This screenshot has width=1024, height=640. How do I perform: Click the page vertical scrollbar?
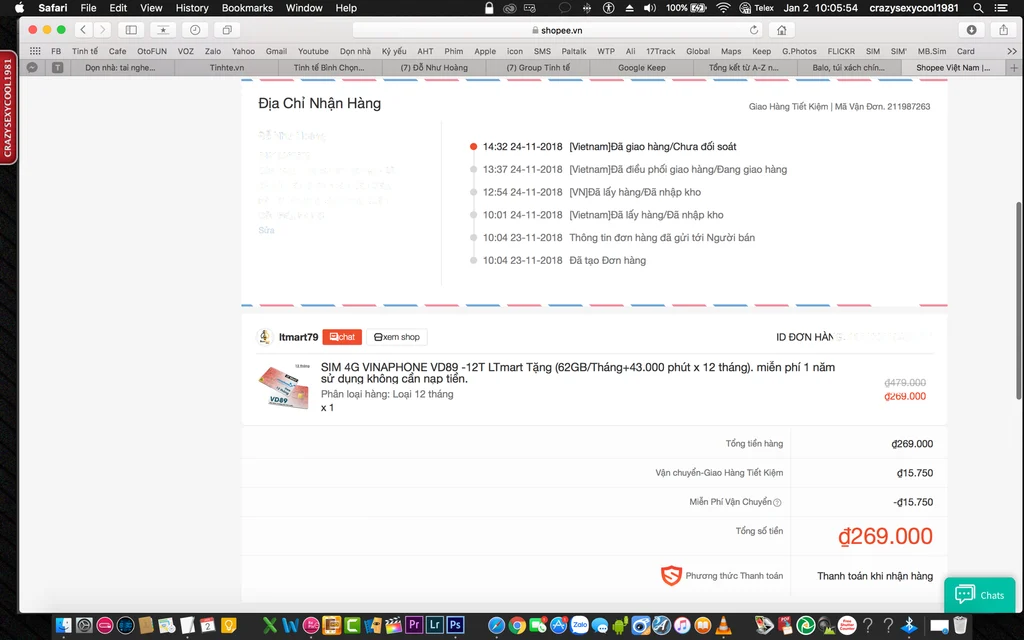pos(1018,300)
